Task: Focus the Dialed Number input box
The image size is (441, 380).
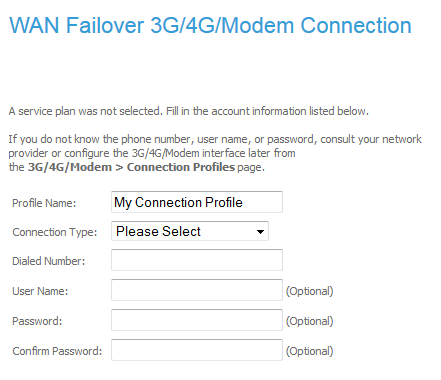Action: tap(197, 260)
